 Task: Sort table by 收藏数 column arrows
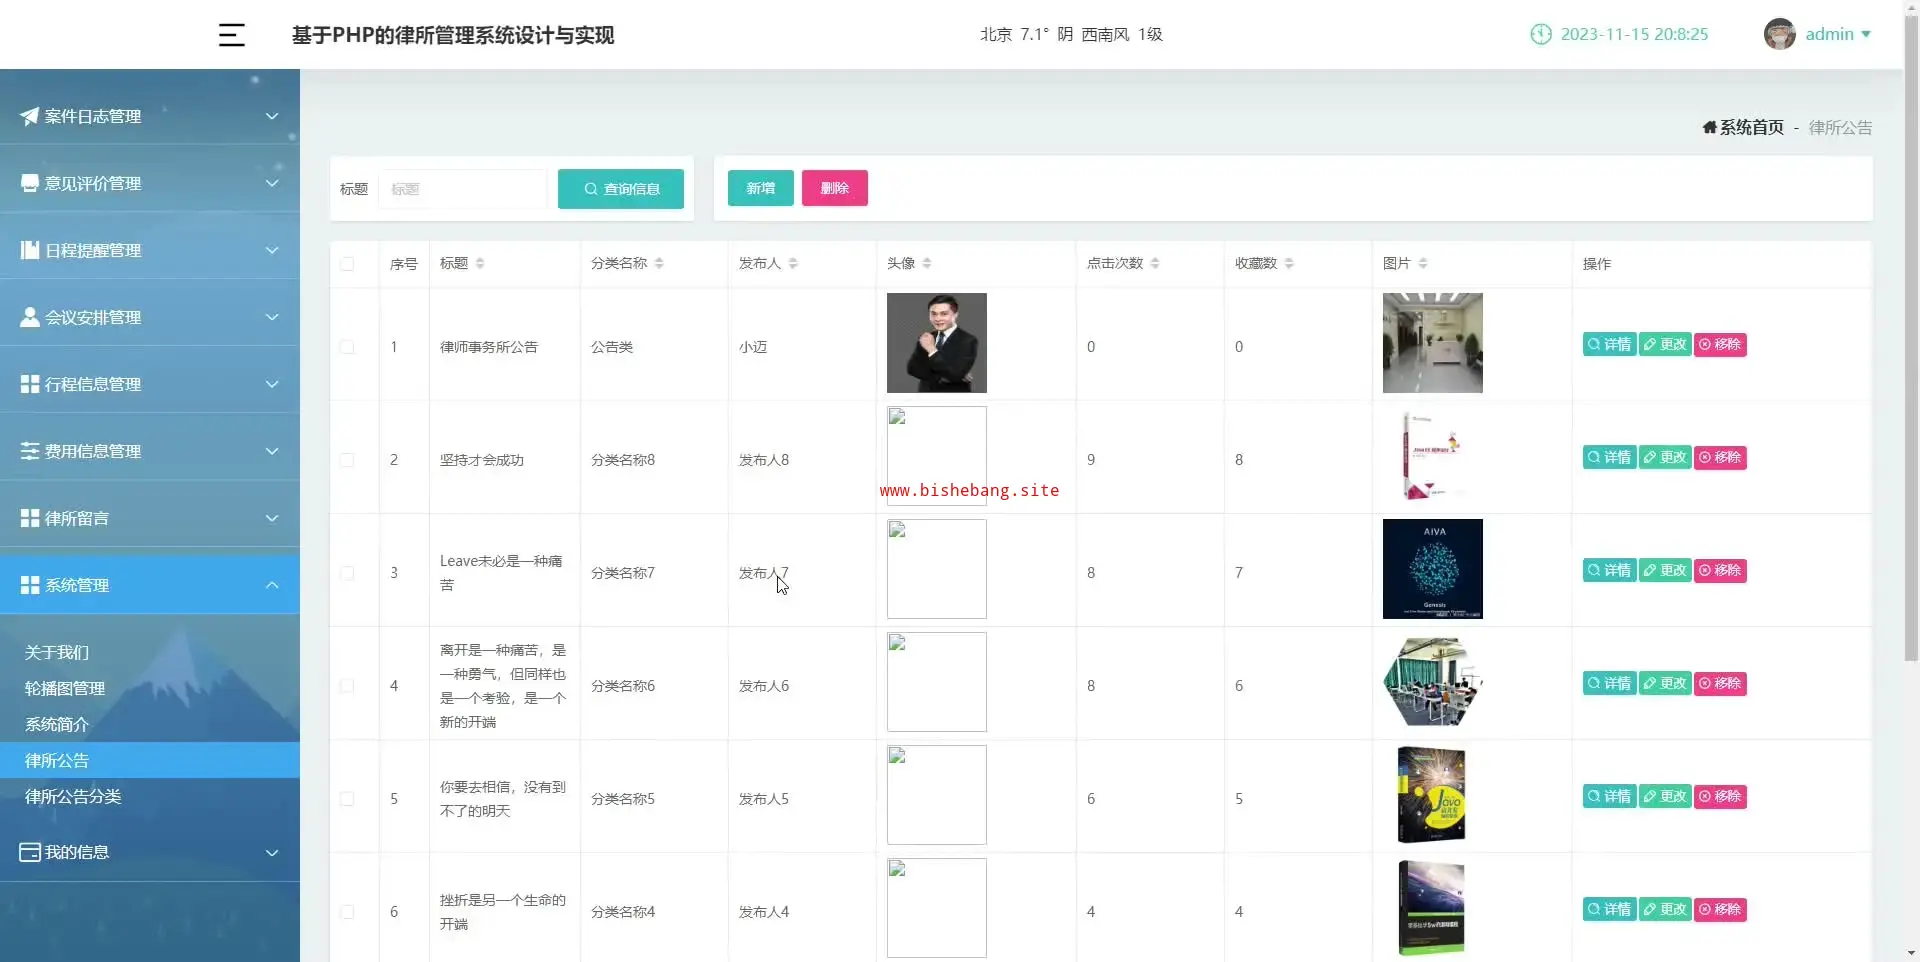1289,263
